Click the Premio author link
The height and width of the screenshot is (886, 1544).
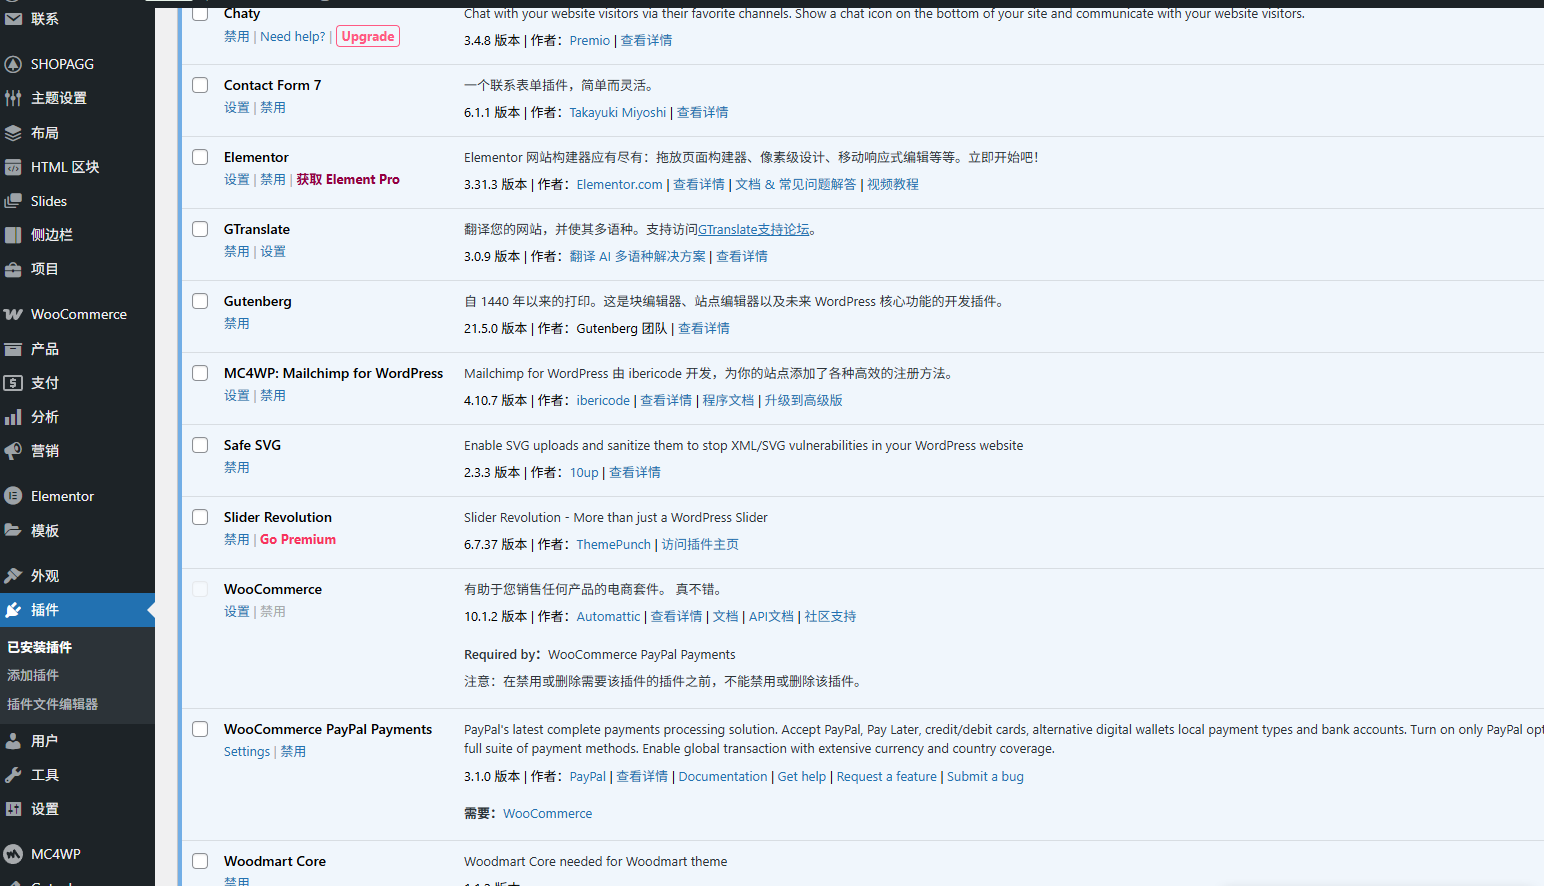point(590,40)
